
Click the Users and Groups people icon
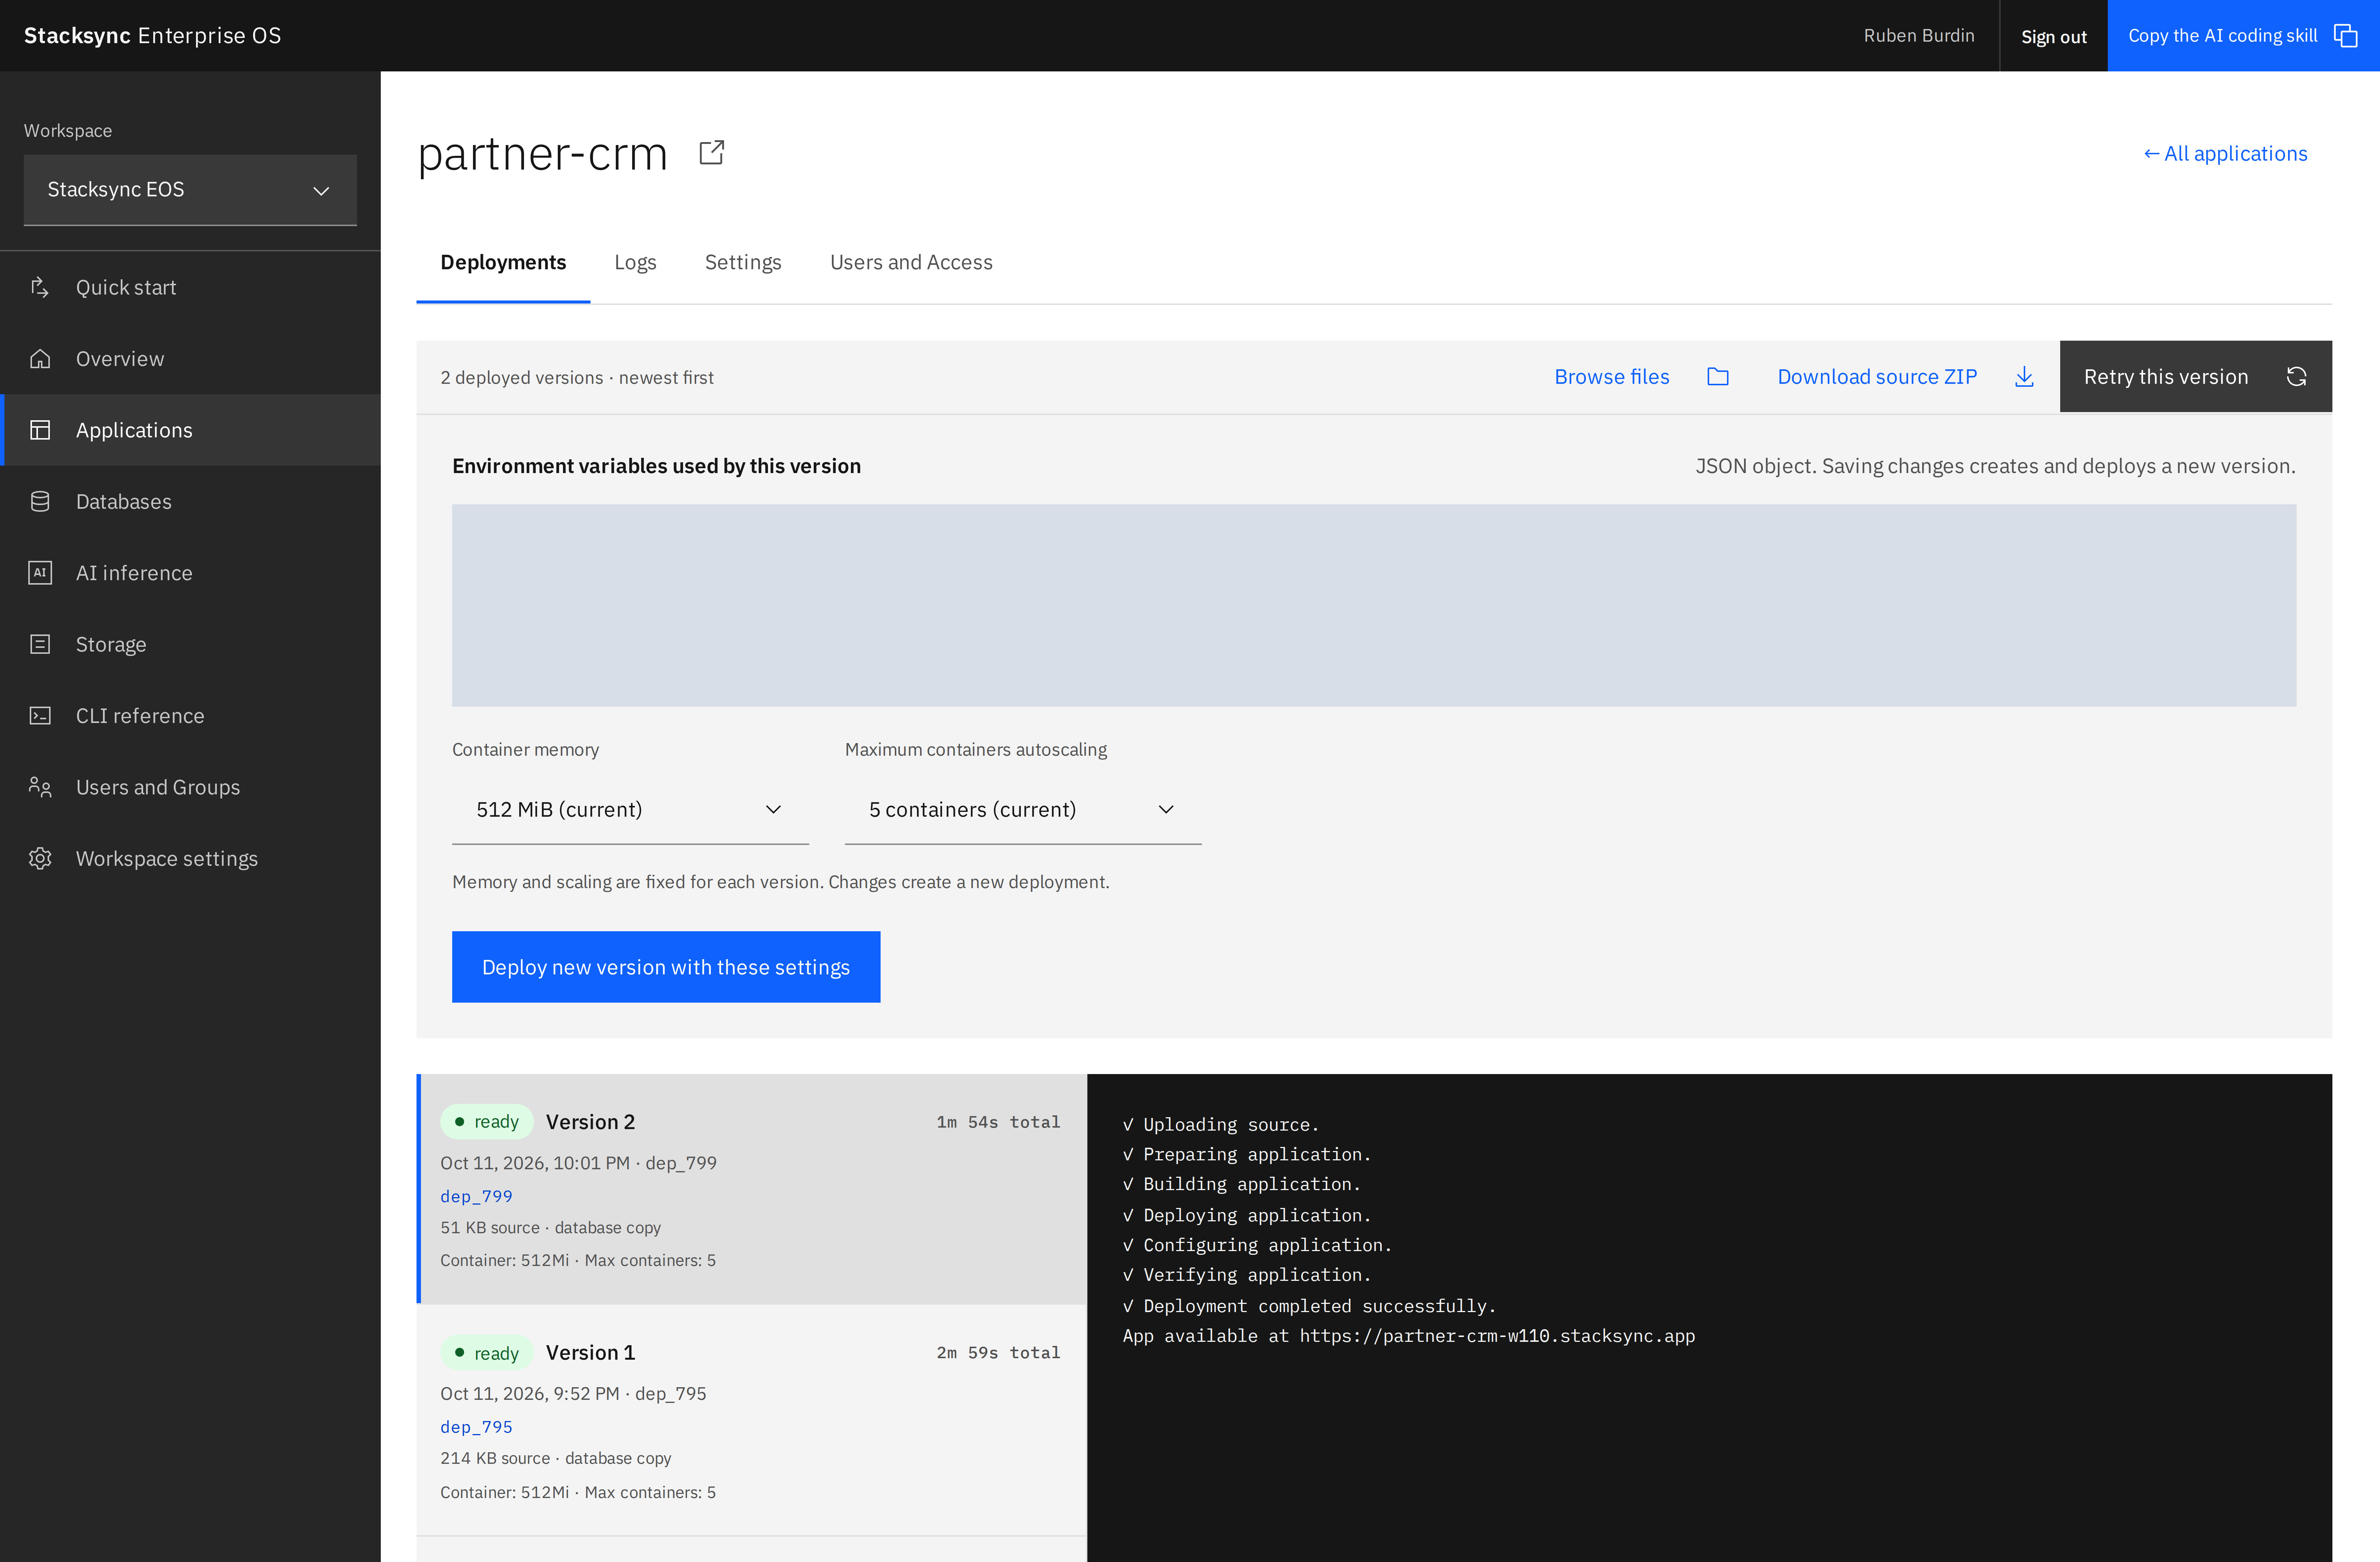pos(40,787)
